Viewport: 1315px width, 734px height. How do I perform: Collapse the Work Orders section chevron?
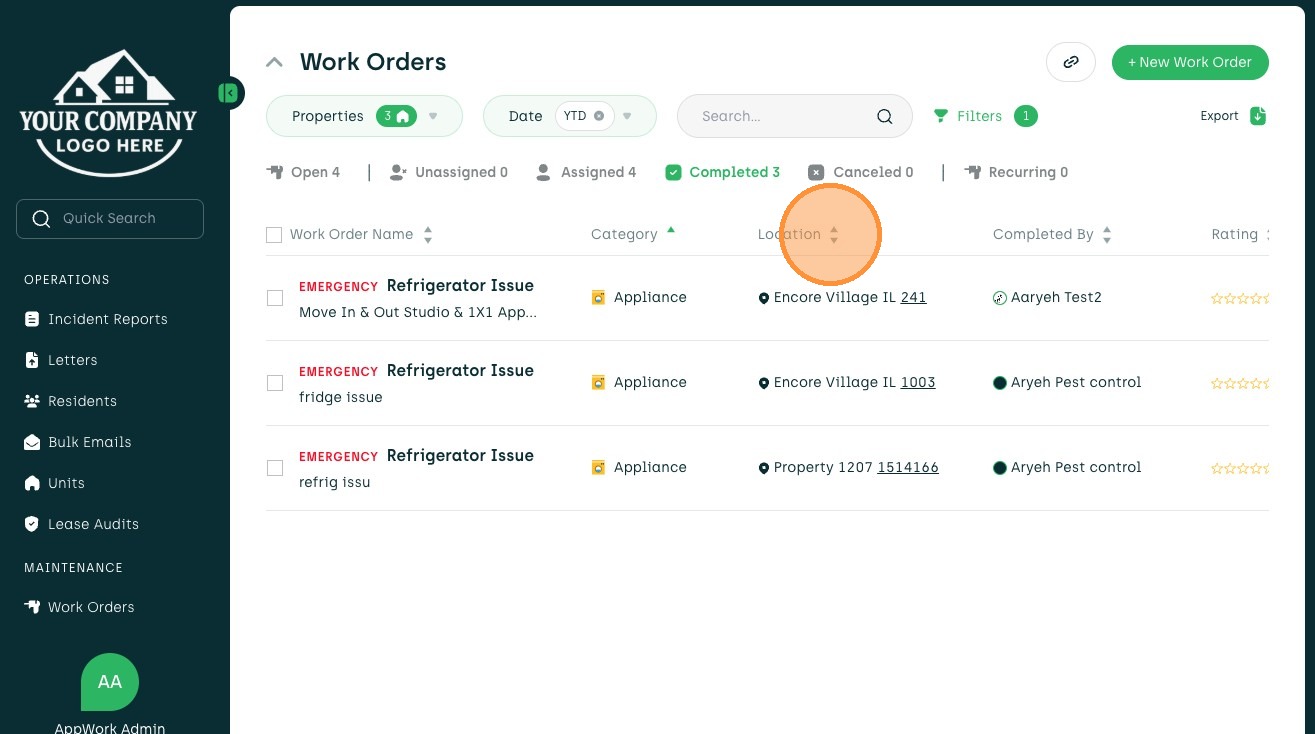274,62
